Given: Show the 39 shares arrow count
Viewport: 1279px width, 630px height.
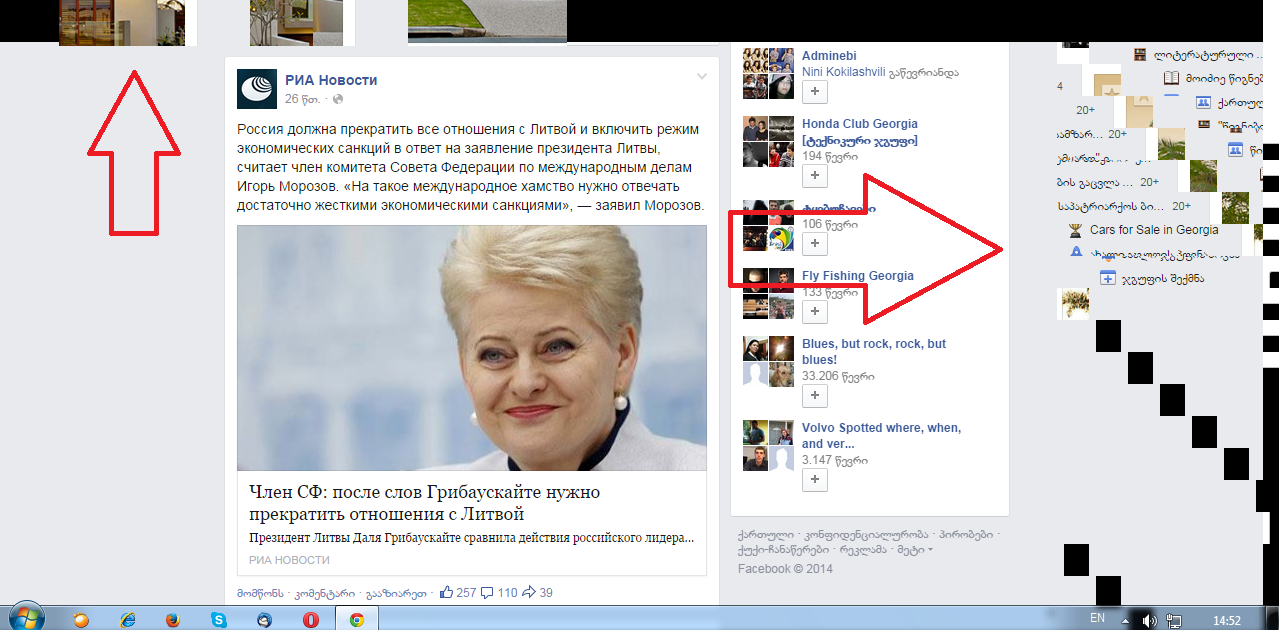Looking at the screenshot, I should [x=537, y=592].
